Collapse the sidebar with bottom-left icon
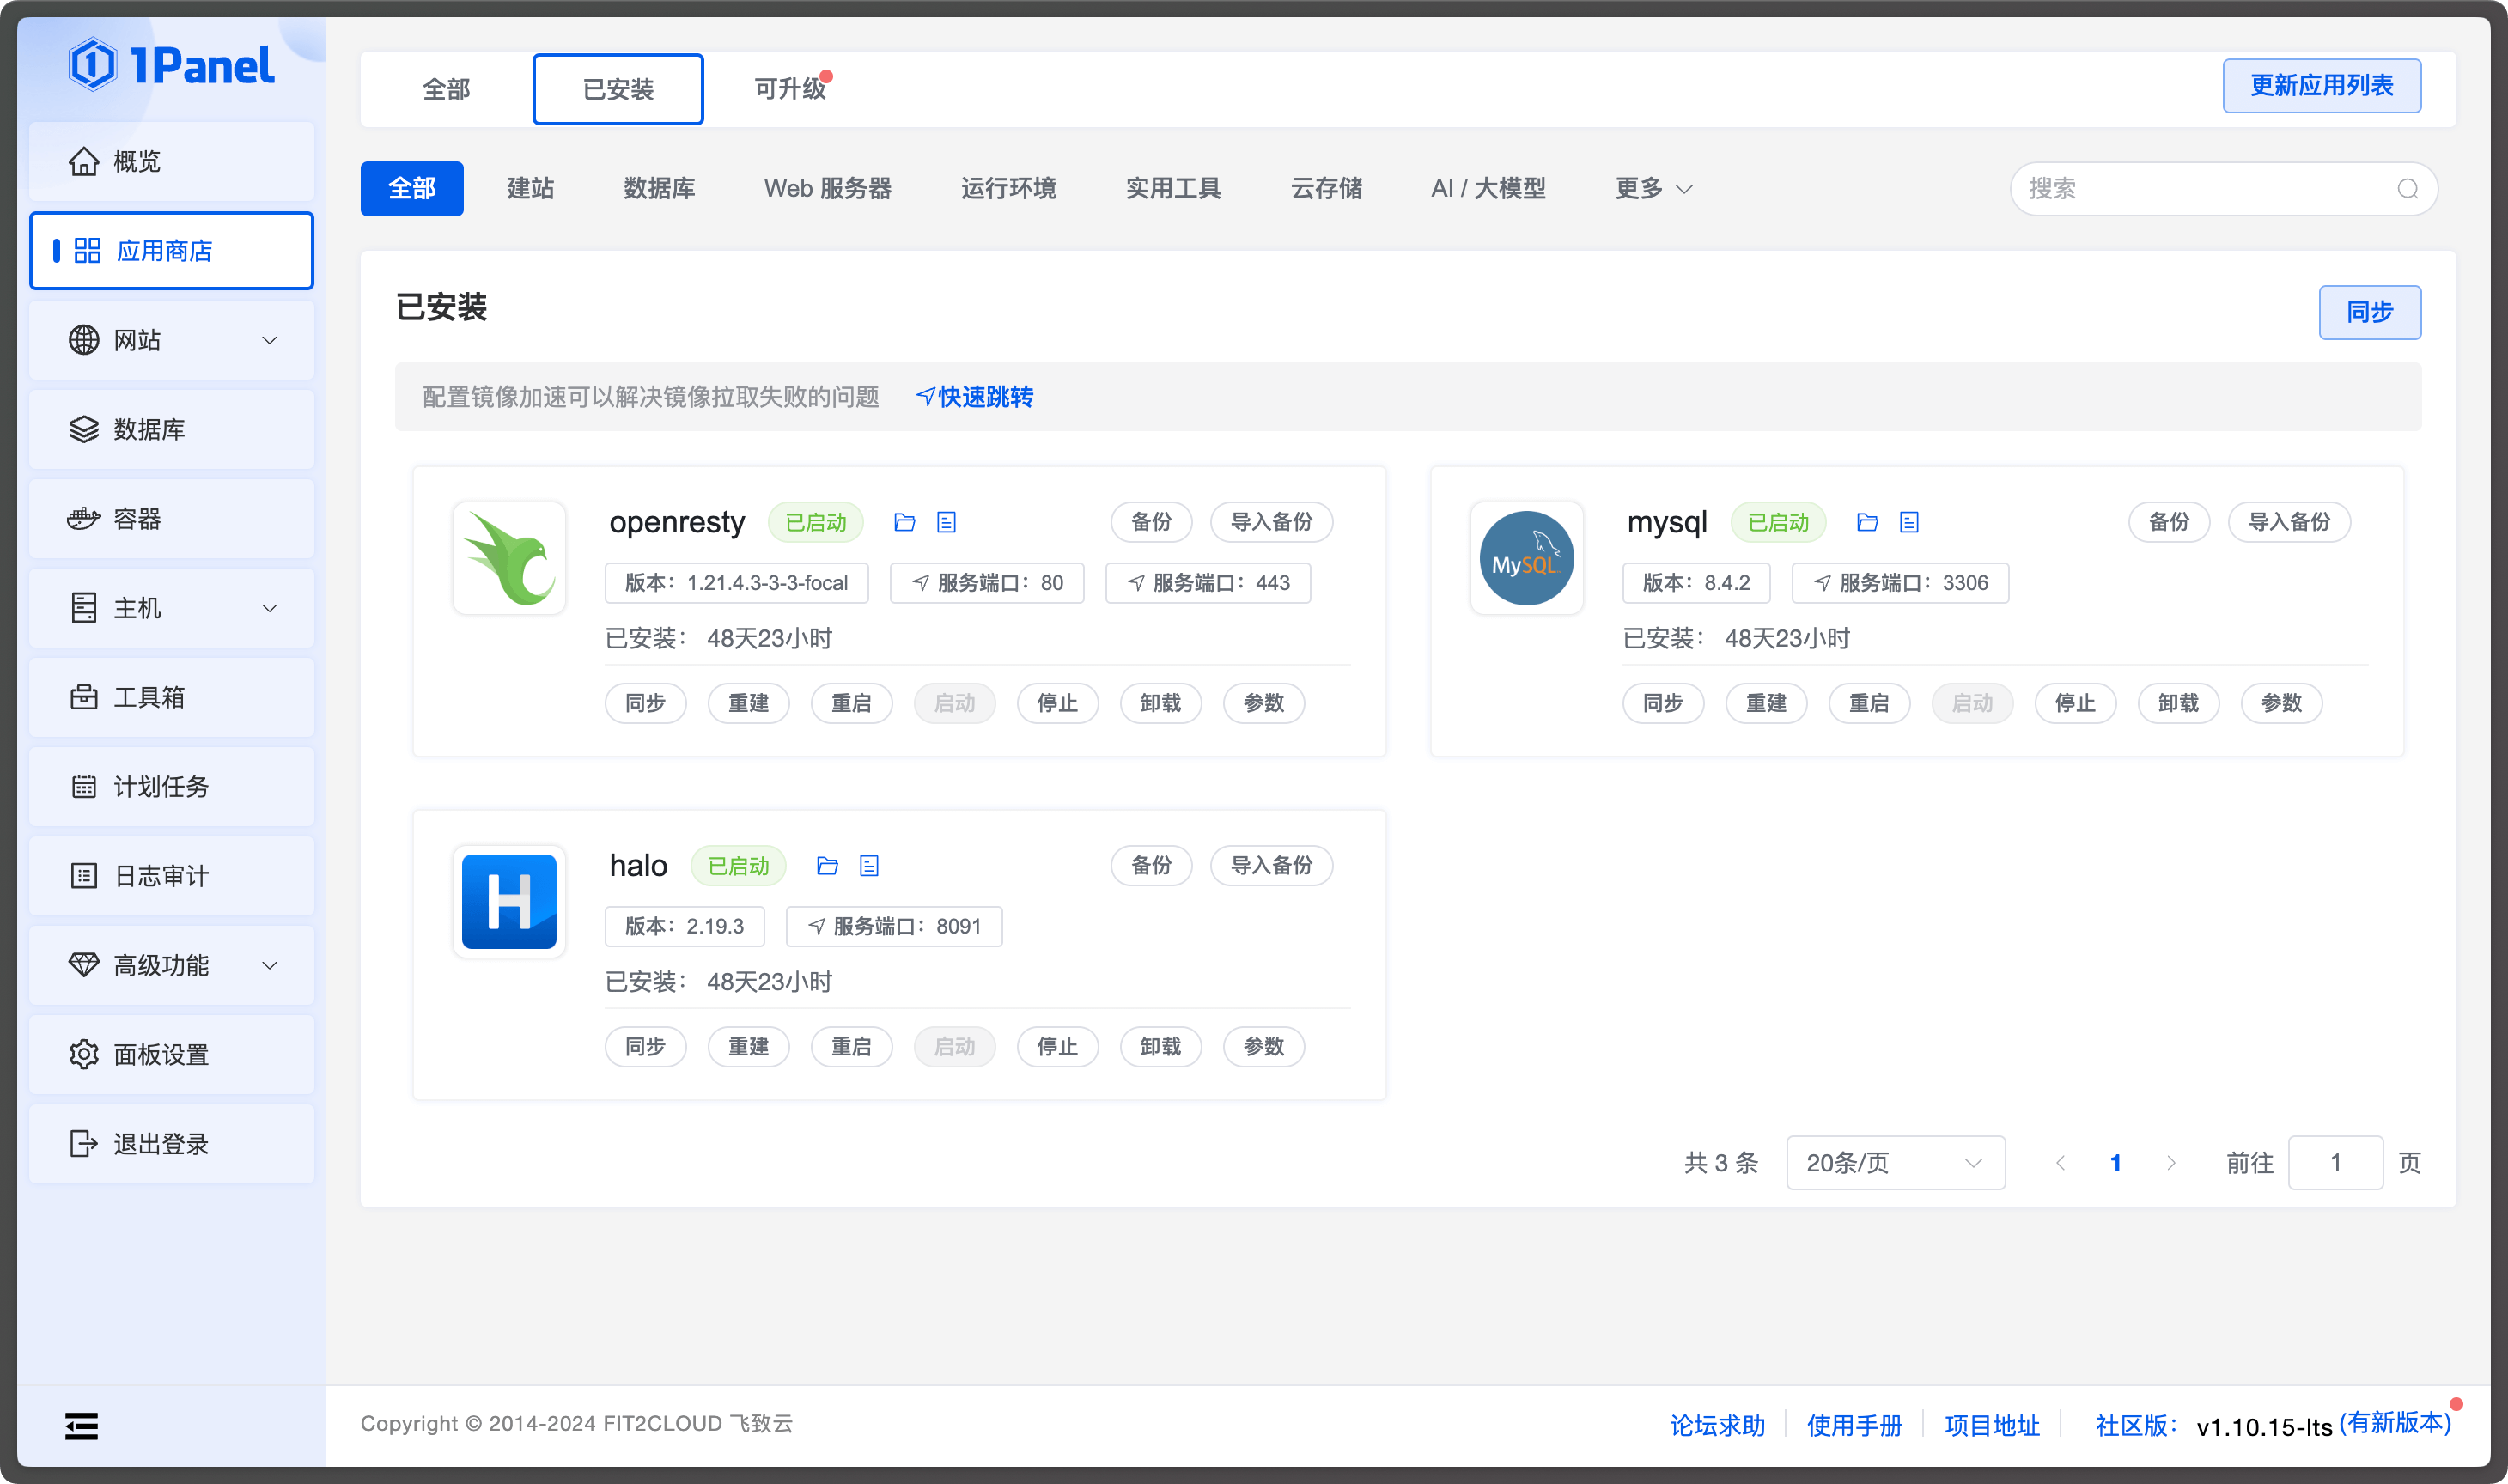Image resolution: width=2508 pixels, height=1484 pixels. click(x=81, y=1426)
